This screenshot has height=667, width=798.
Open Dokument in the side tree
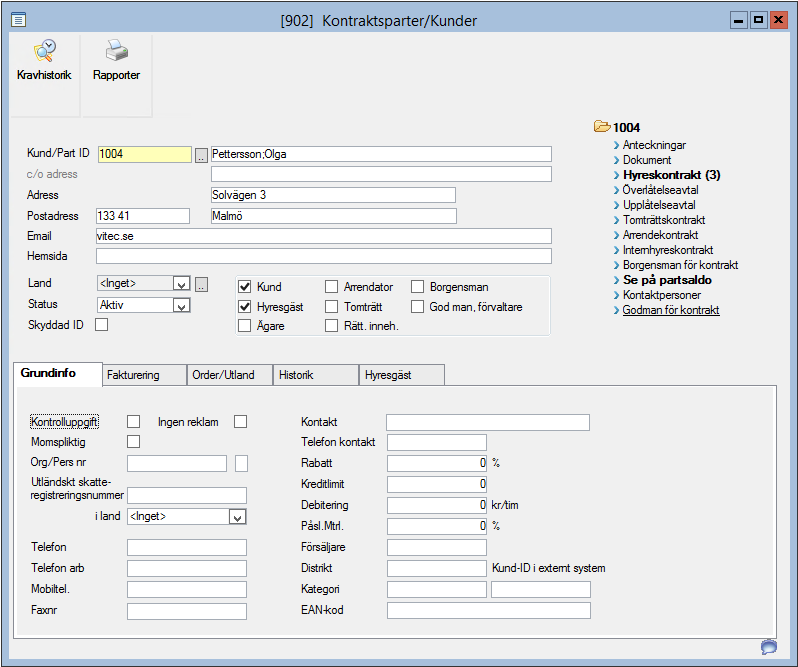point(647,160)
